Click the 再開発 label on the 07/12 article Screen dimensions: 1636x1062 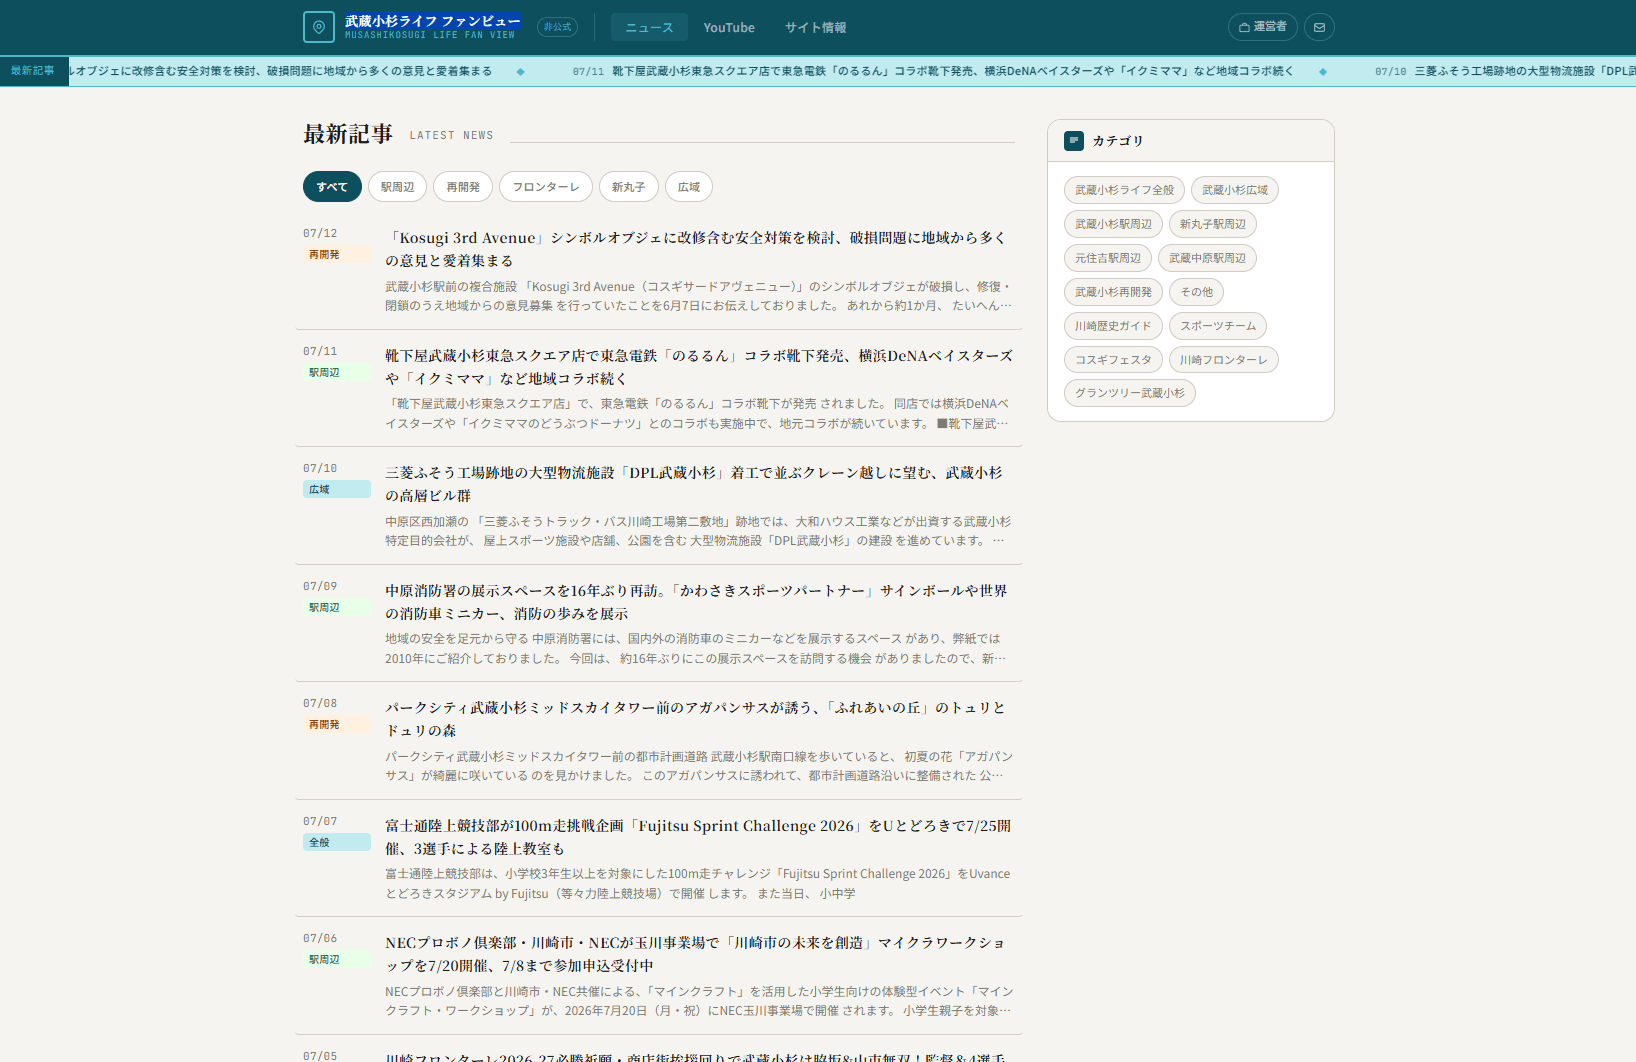tap(324, 255)
